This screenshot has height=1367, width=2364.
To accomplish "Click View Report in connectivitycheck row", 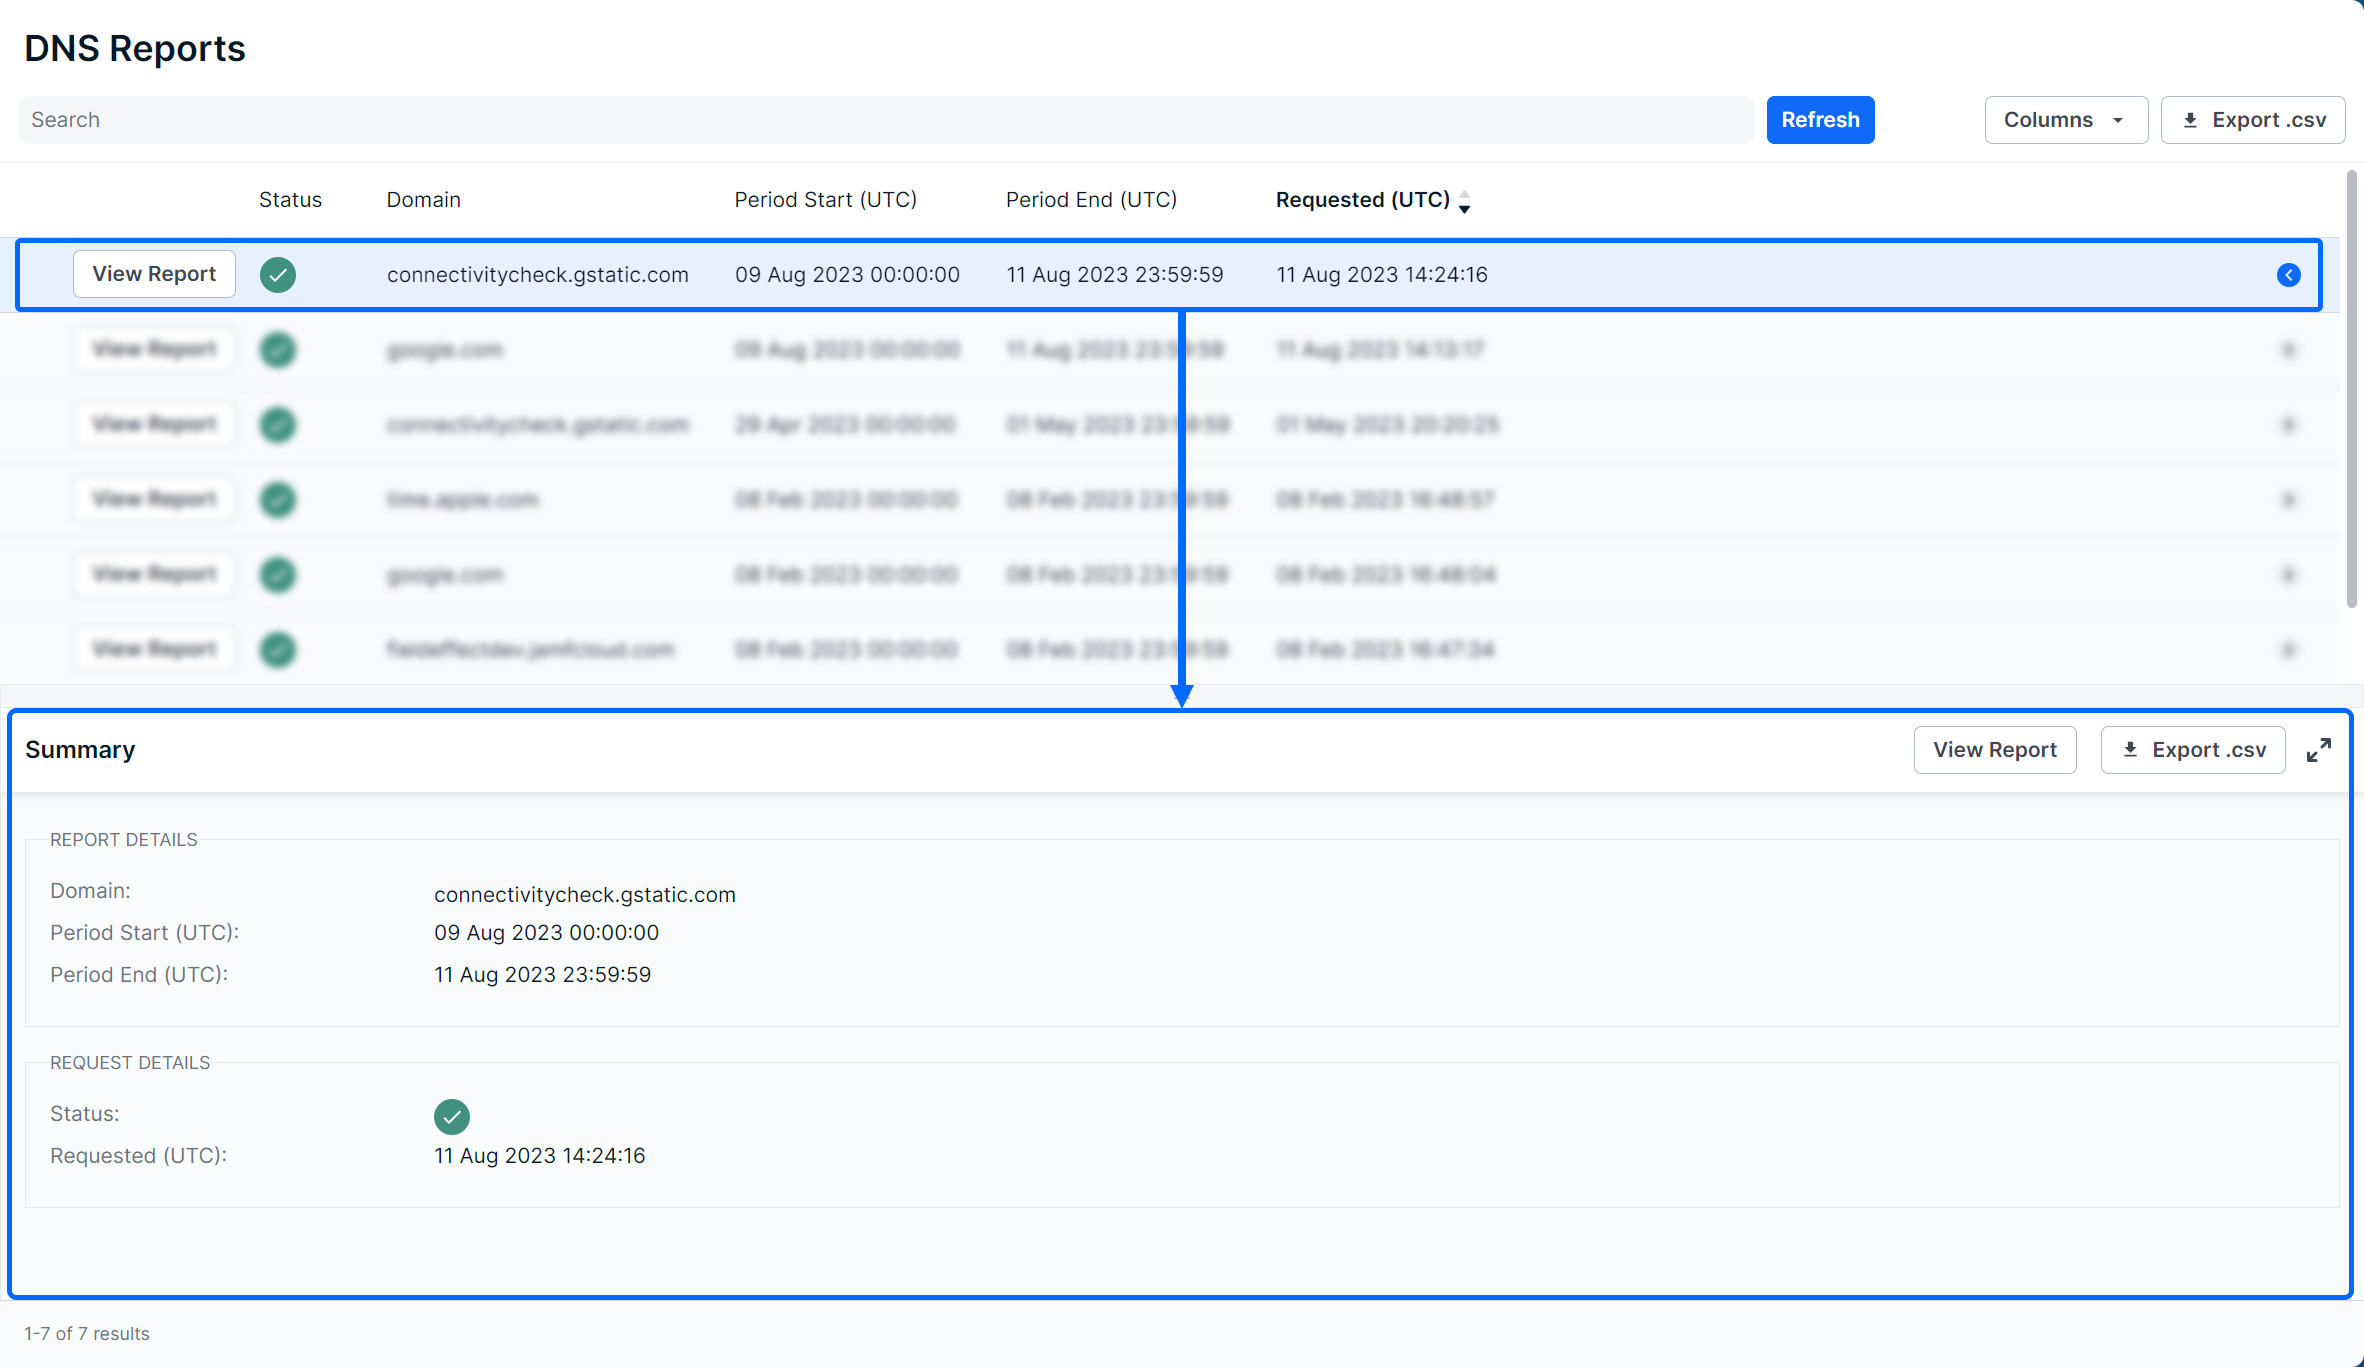I will pos(154,274).
